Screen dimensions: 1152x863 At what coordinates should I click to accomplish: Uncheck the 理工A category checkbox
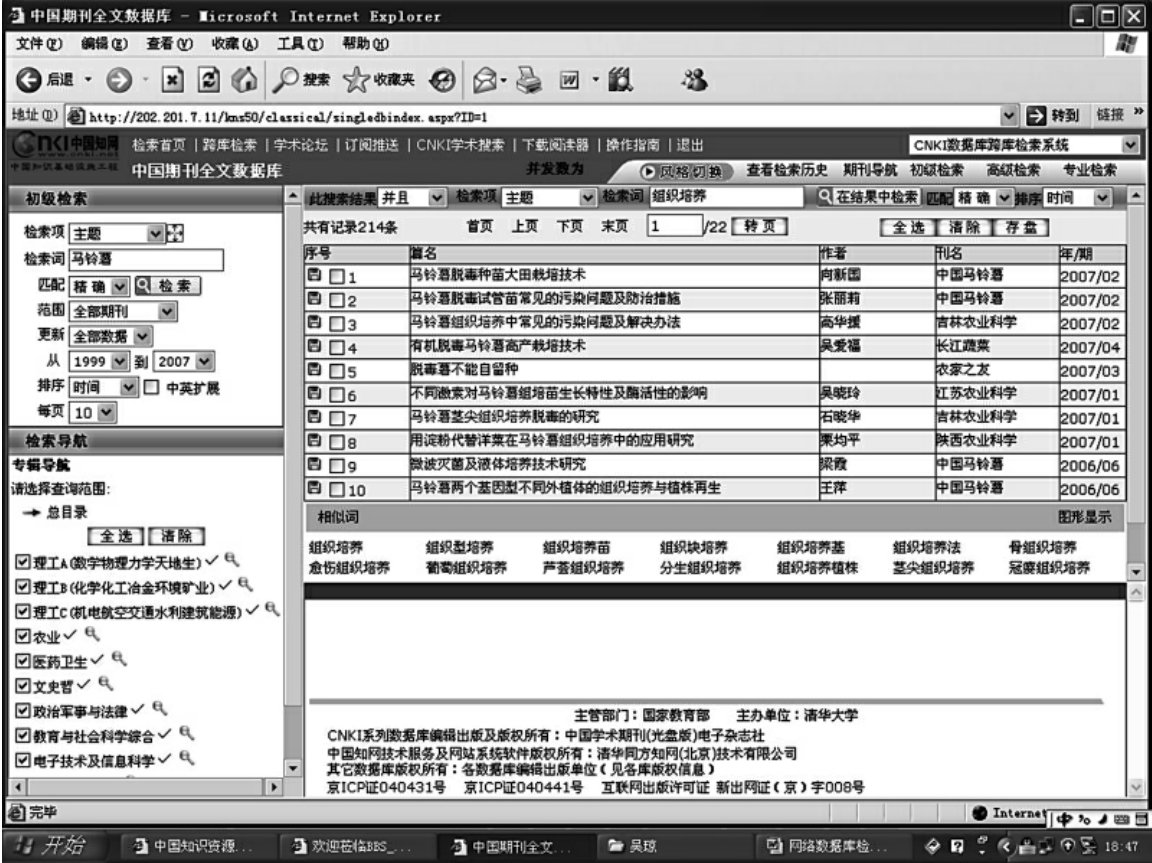tap(22, 563)
